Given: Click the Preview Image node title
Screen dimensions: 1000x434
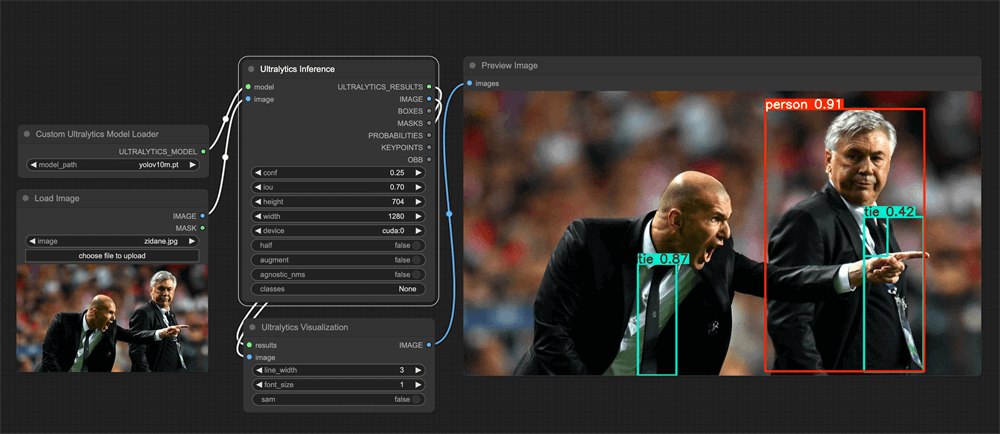Looking at the screenshot, I should [510, 66].
